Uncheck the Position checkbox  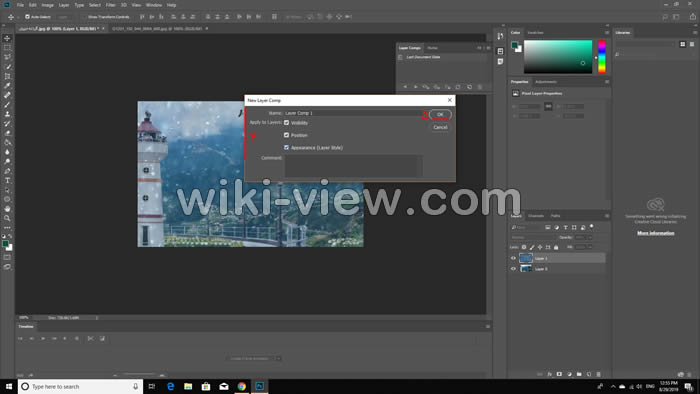click(x=287, y=135)
